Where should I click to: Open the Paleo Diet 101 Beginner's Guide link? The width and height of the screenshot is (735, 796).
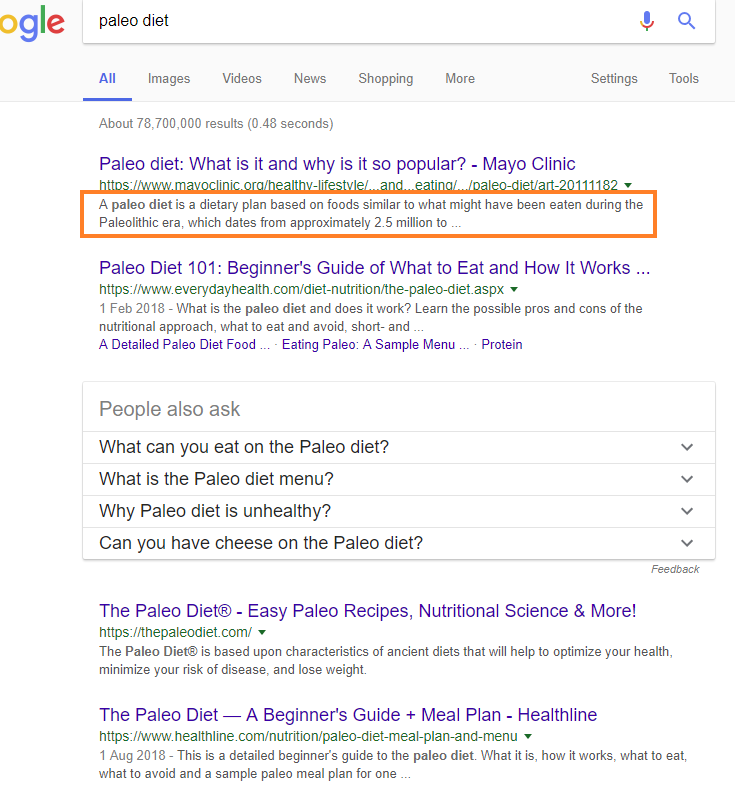click(x=375, y=268)
